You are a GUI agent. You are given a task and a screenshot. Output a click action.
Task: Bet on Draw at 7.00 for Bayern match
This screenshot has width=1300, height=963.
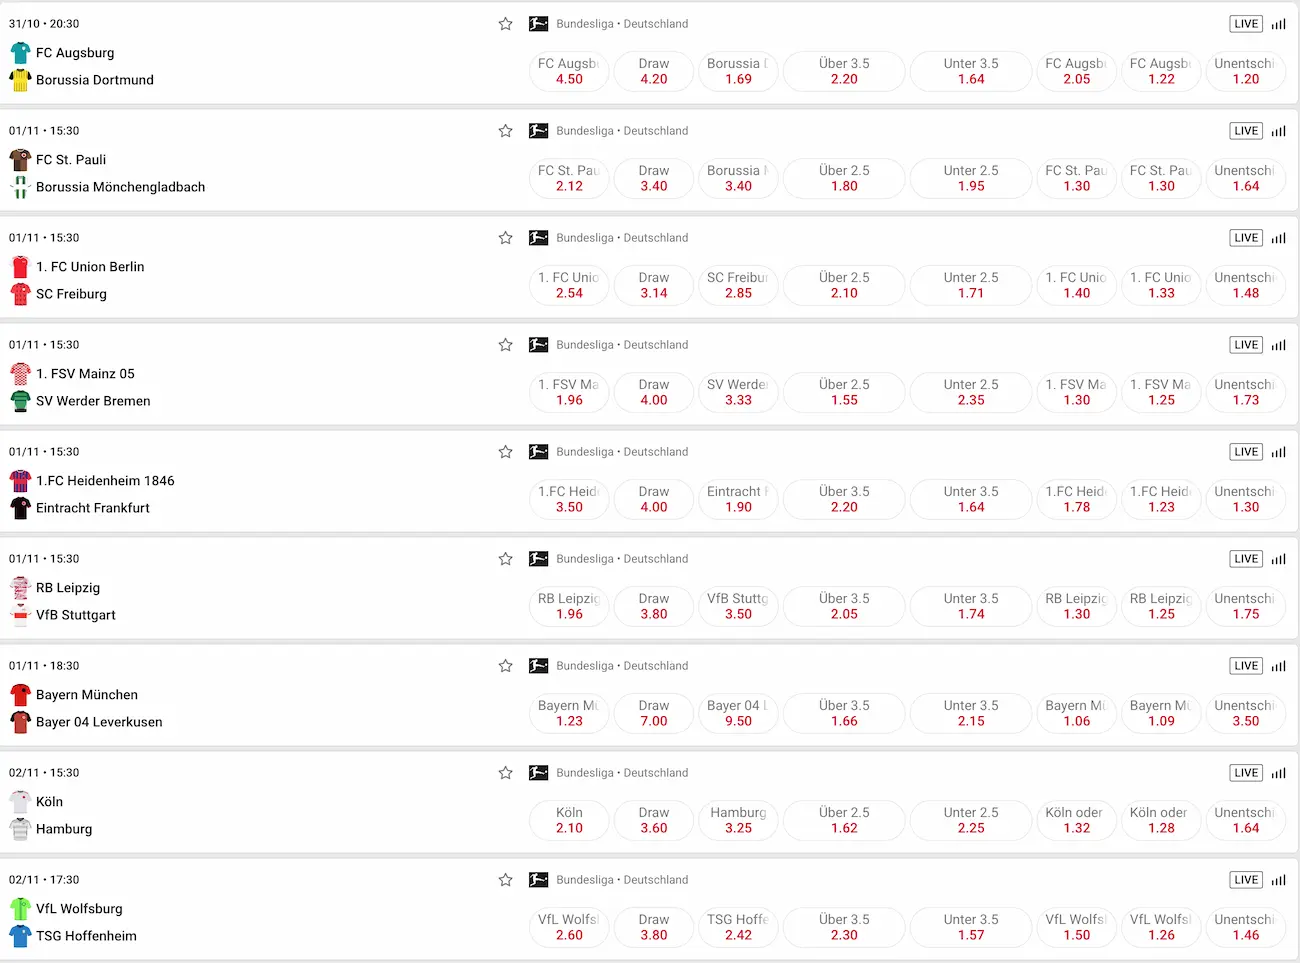pos(654,713)
